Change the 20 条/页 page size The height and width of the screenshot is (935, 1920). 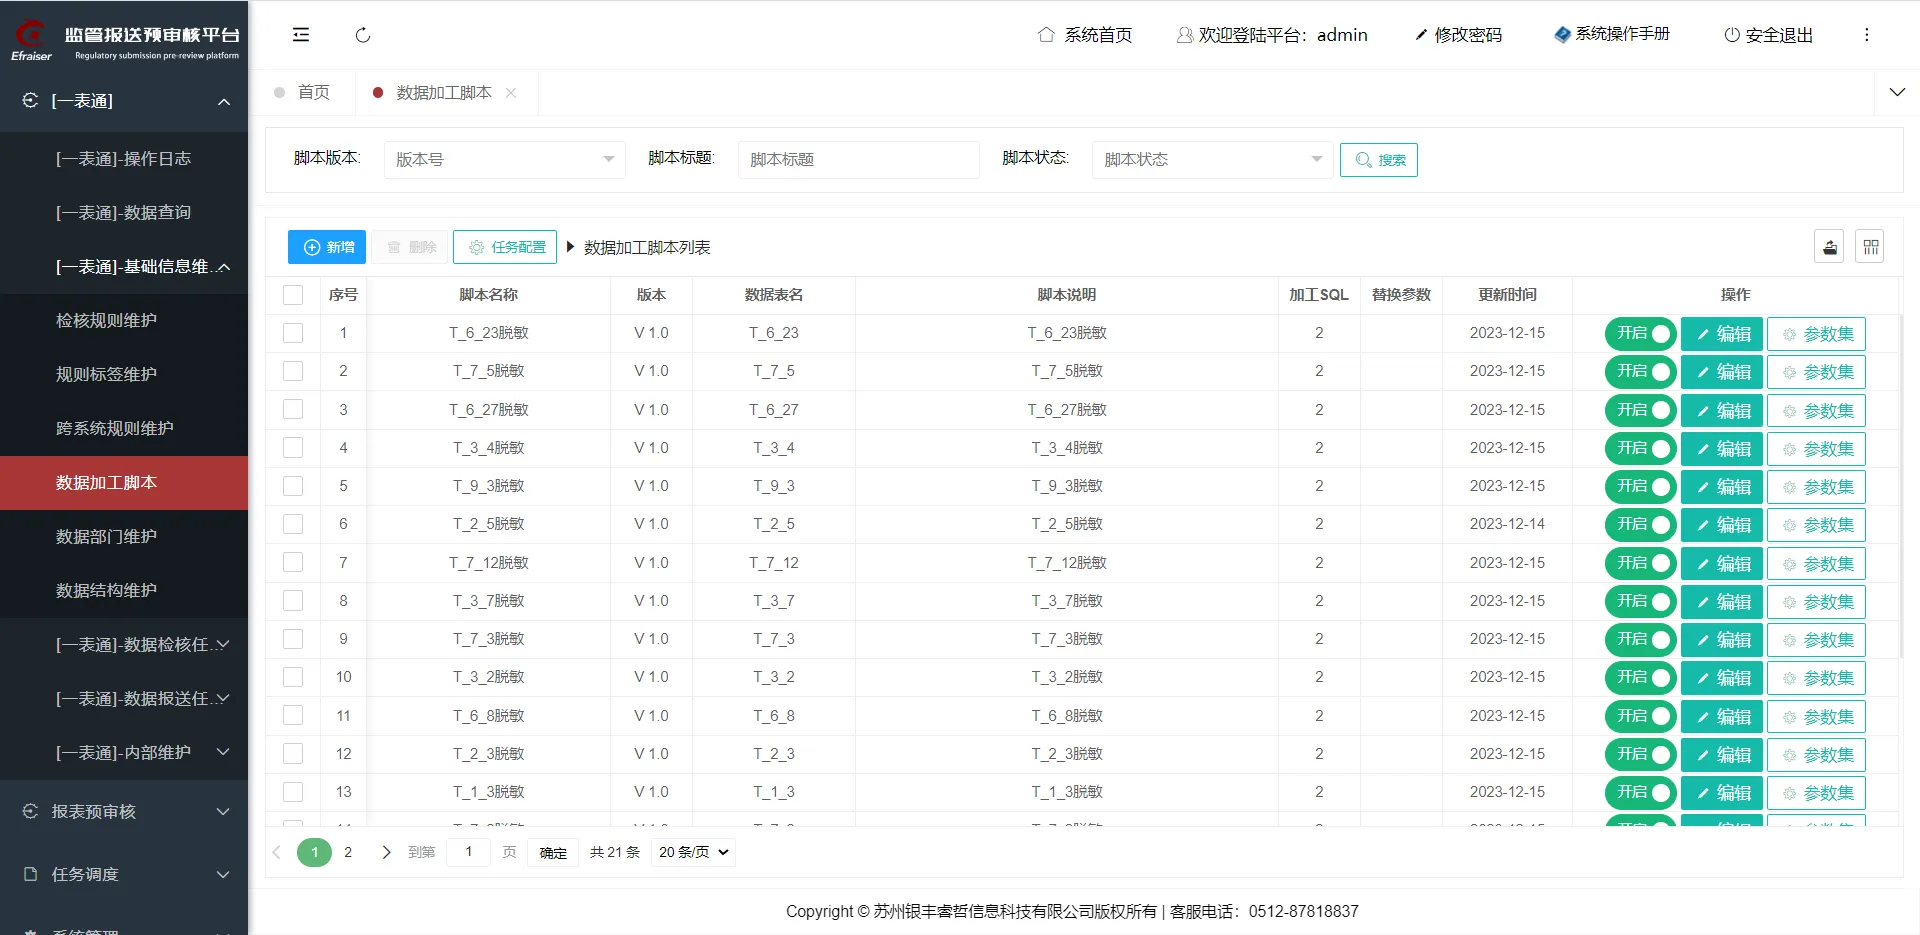(x=693, y=852)
